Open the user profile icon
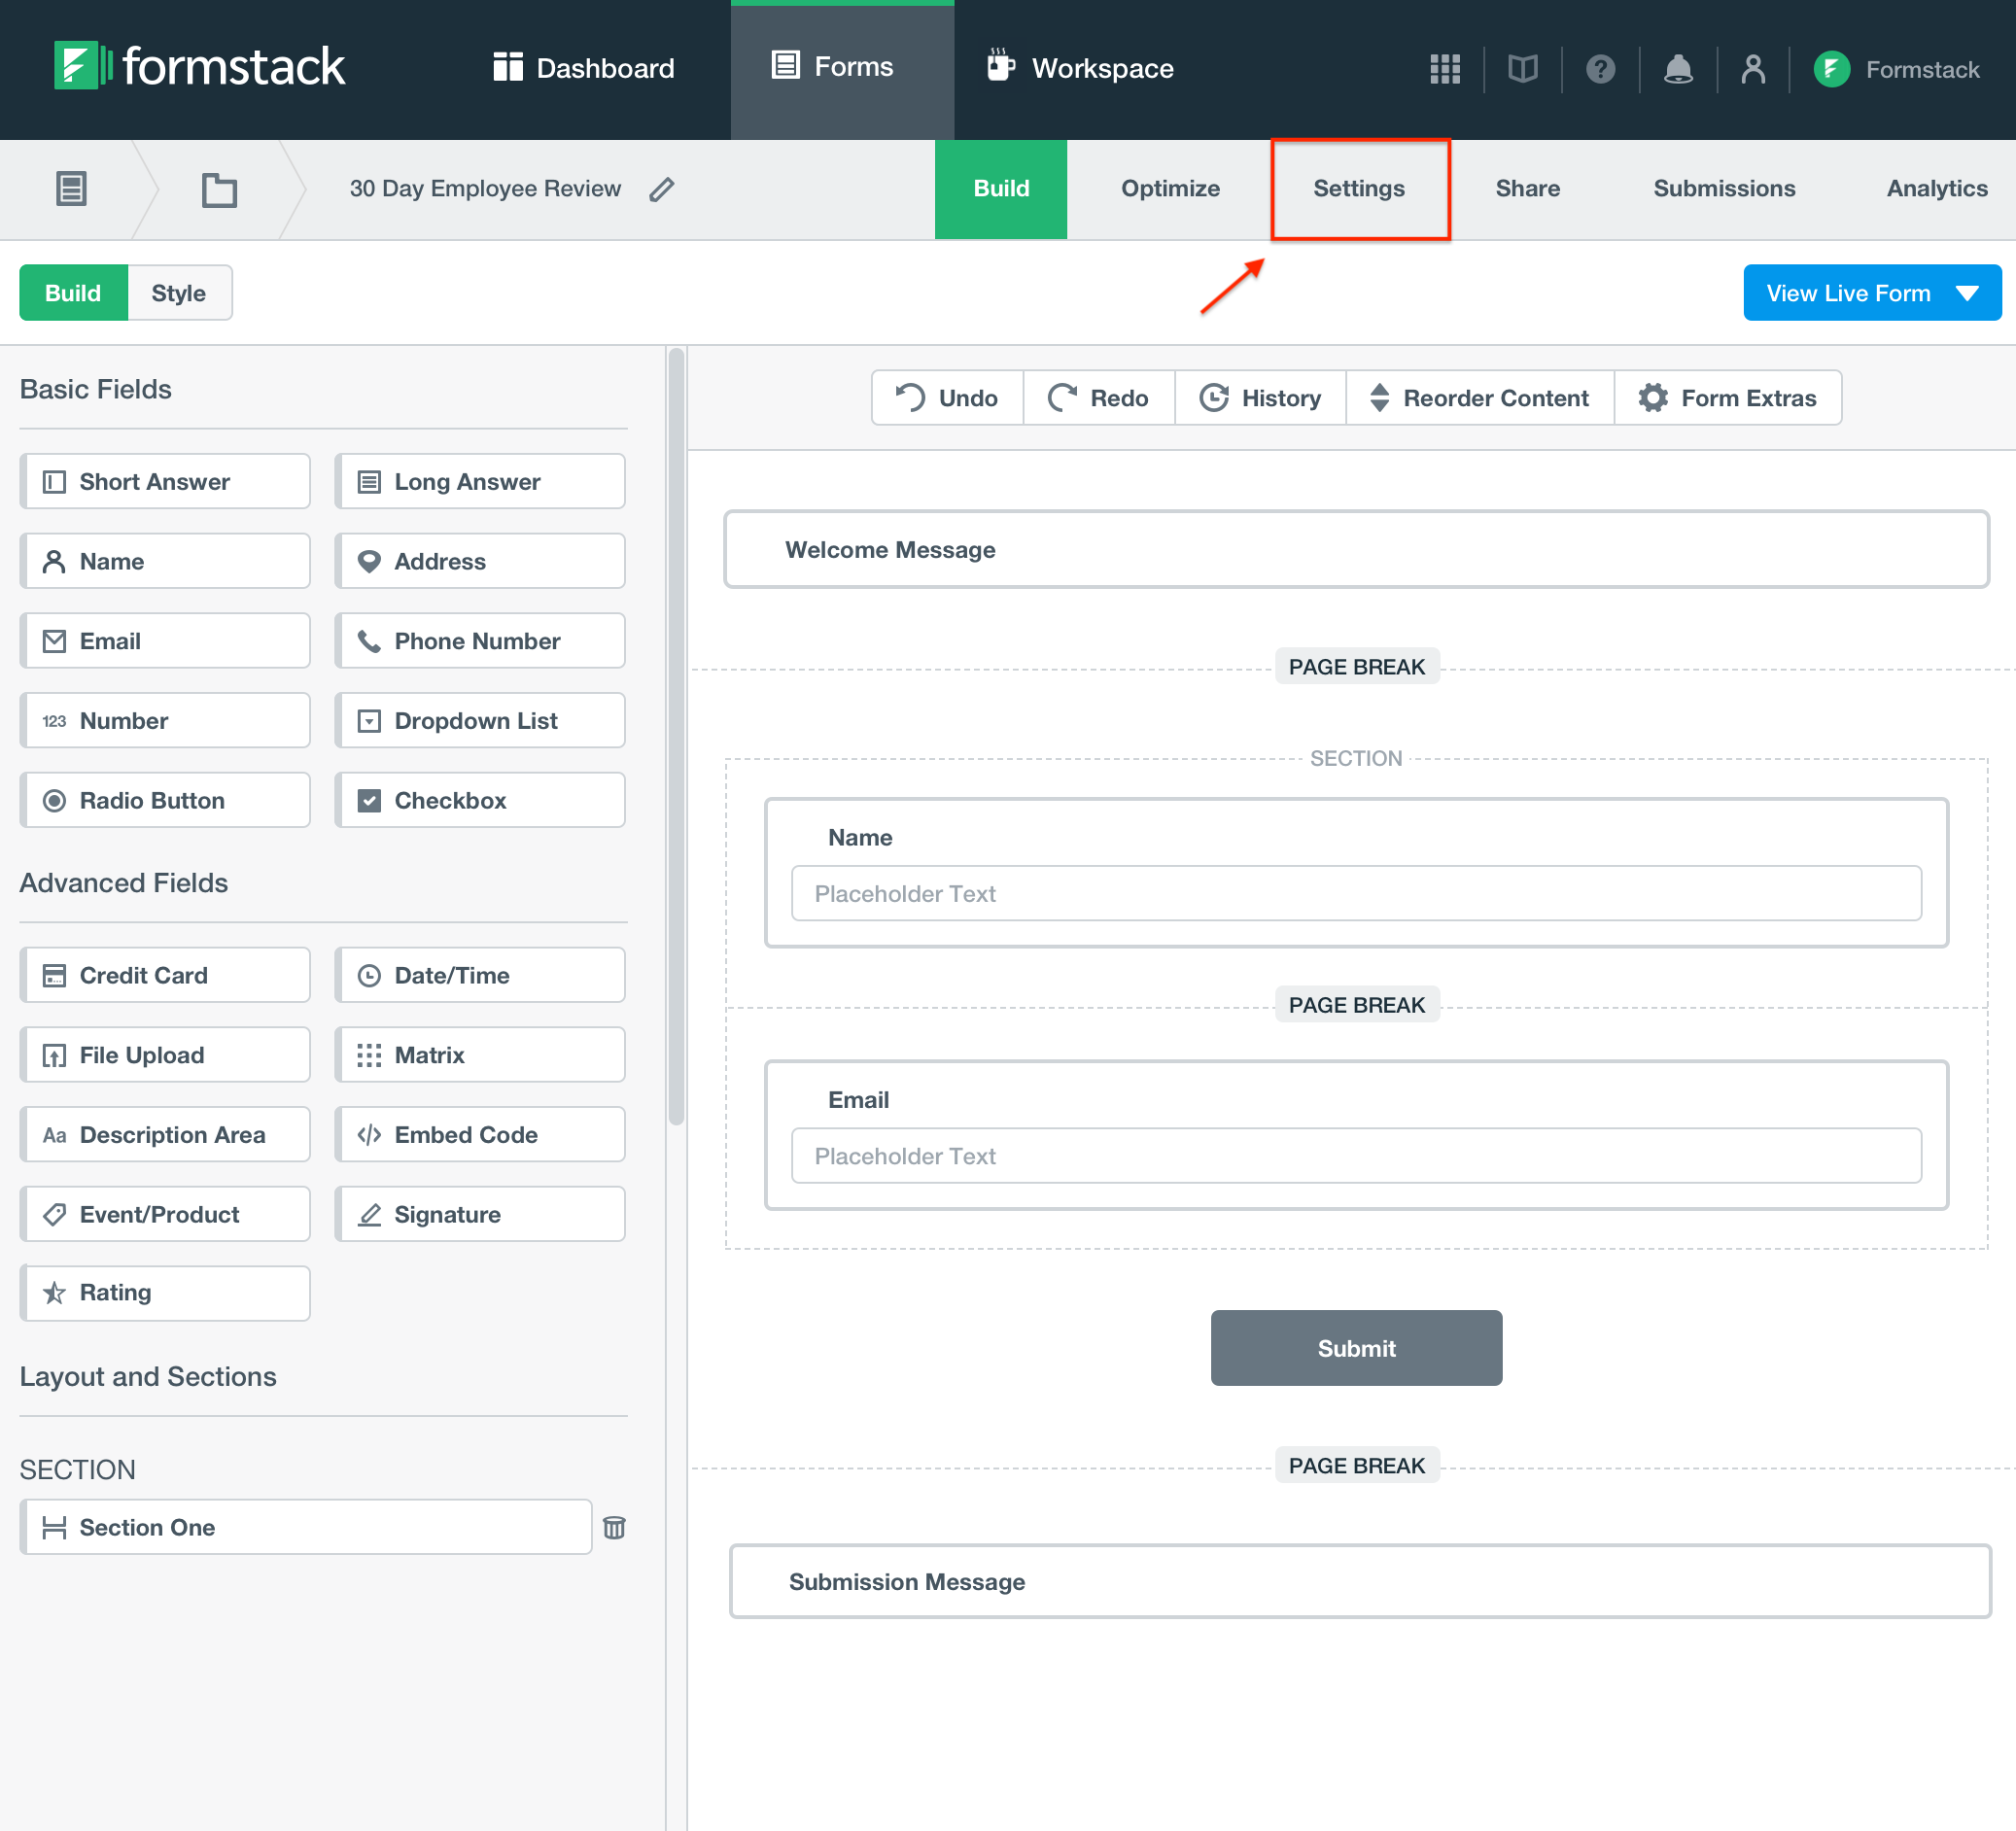 [1752, 69]
